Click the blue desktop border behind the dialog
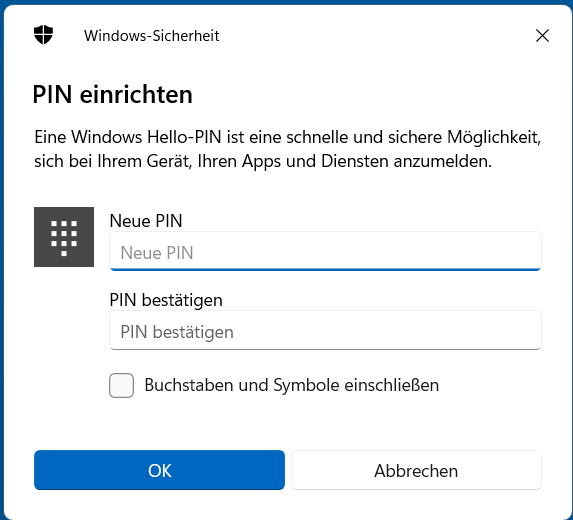This screenshot has height=520, width=573. (x=1, y=256)
